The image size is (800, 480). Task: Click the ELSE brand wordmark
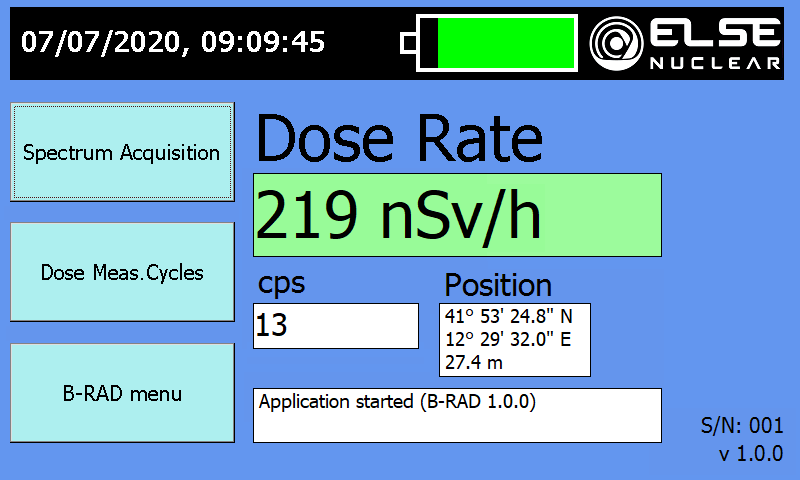click(714, 35)
